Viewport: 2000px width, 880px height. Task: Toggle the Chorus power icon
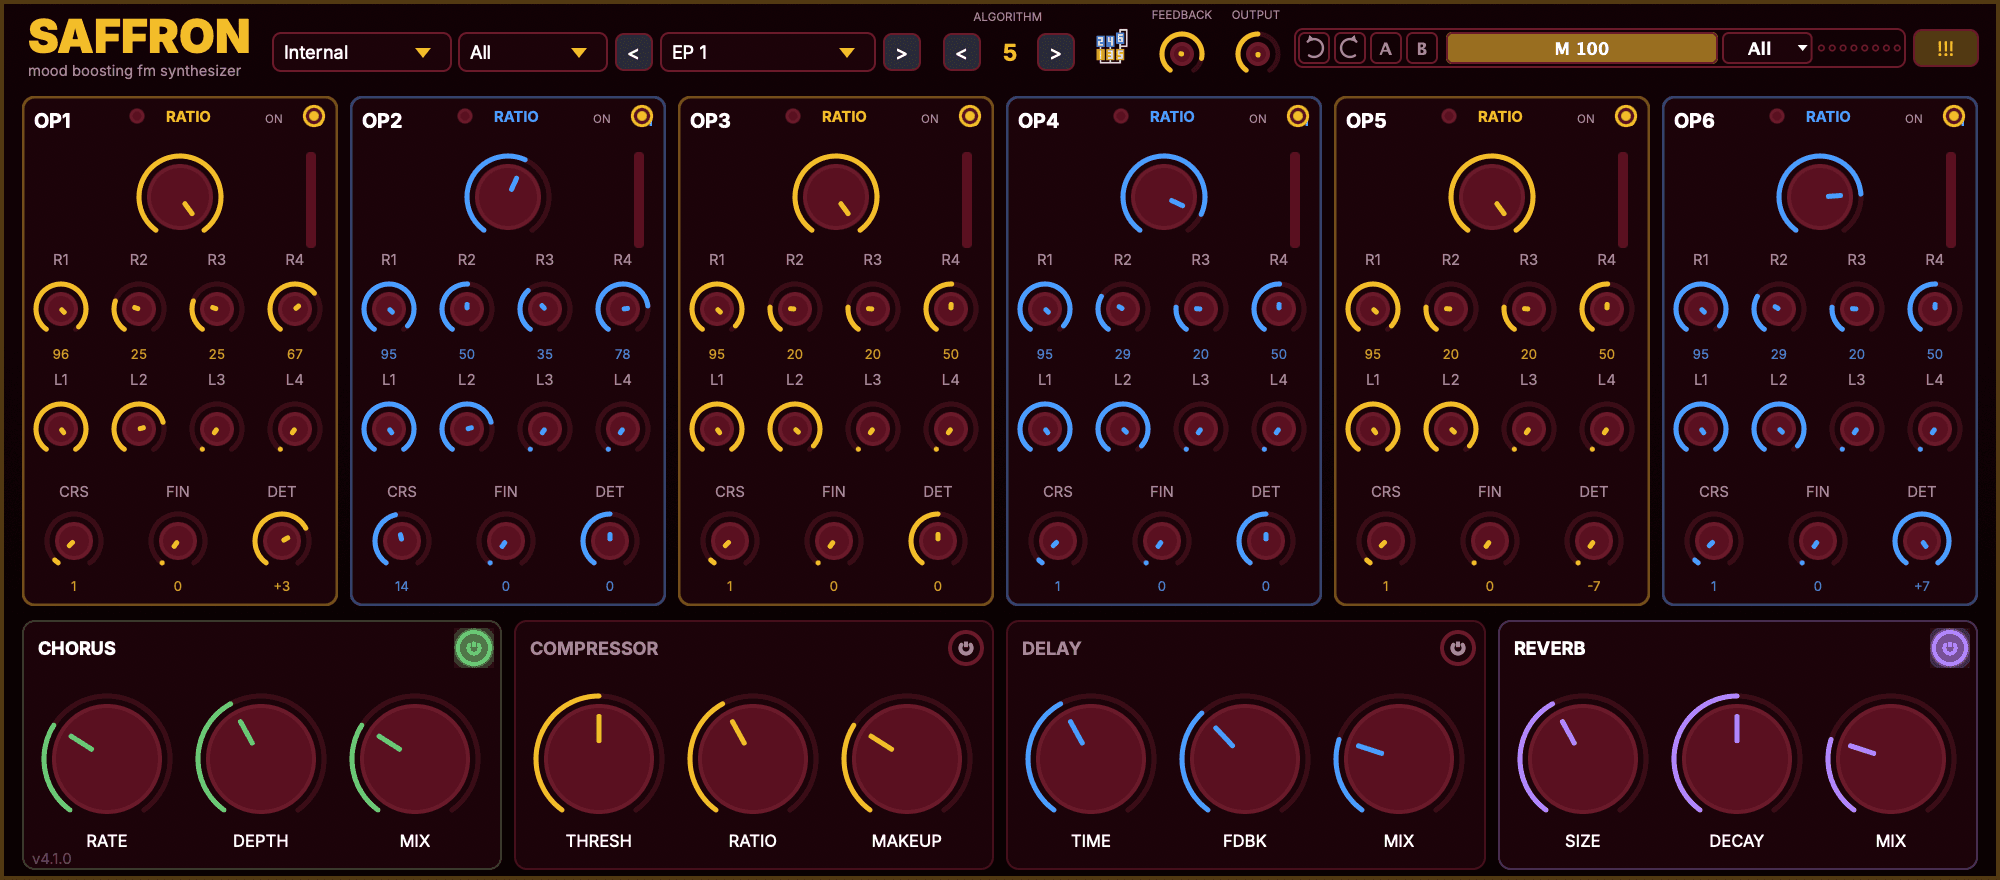tap(474, 648)
